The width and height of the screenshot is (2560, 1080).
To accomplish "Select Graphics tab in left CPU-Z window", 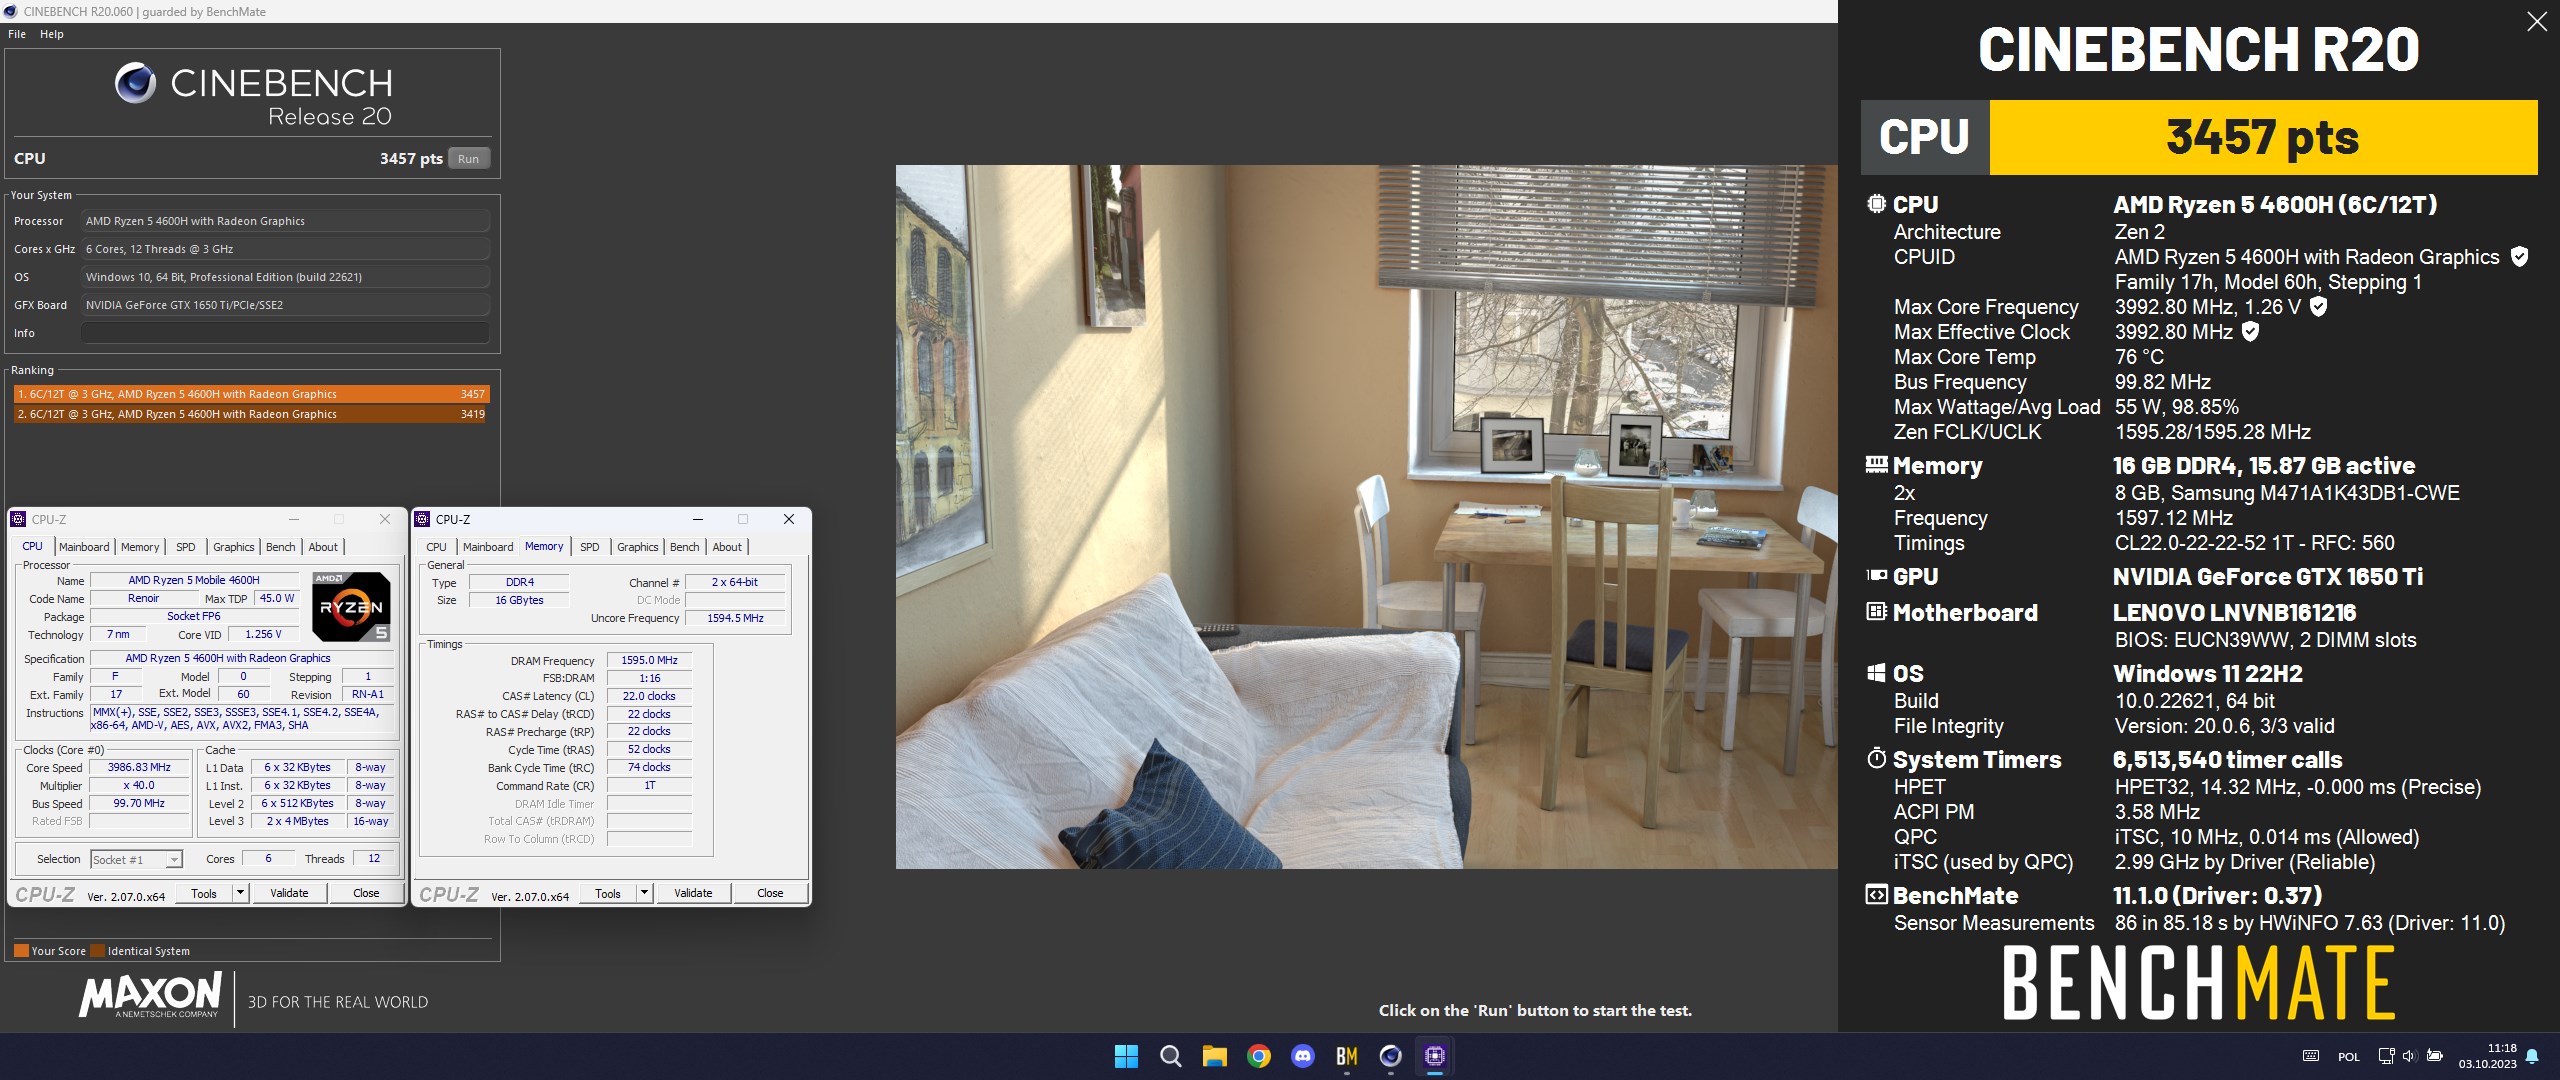I will coord(233,547).
